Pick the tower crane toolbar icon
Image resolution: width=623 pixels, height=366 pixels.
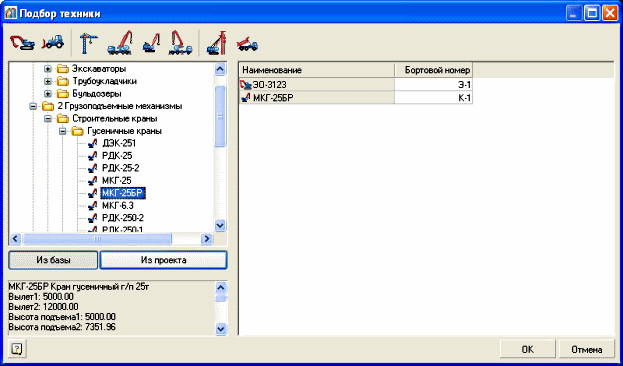(88, 42)
